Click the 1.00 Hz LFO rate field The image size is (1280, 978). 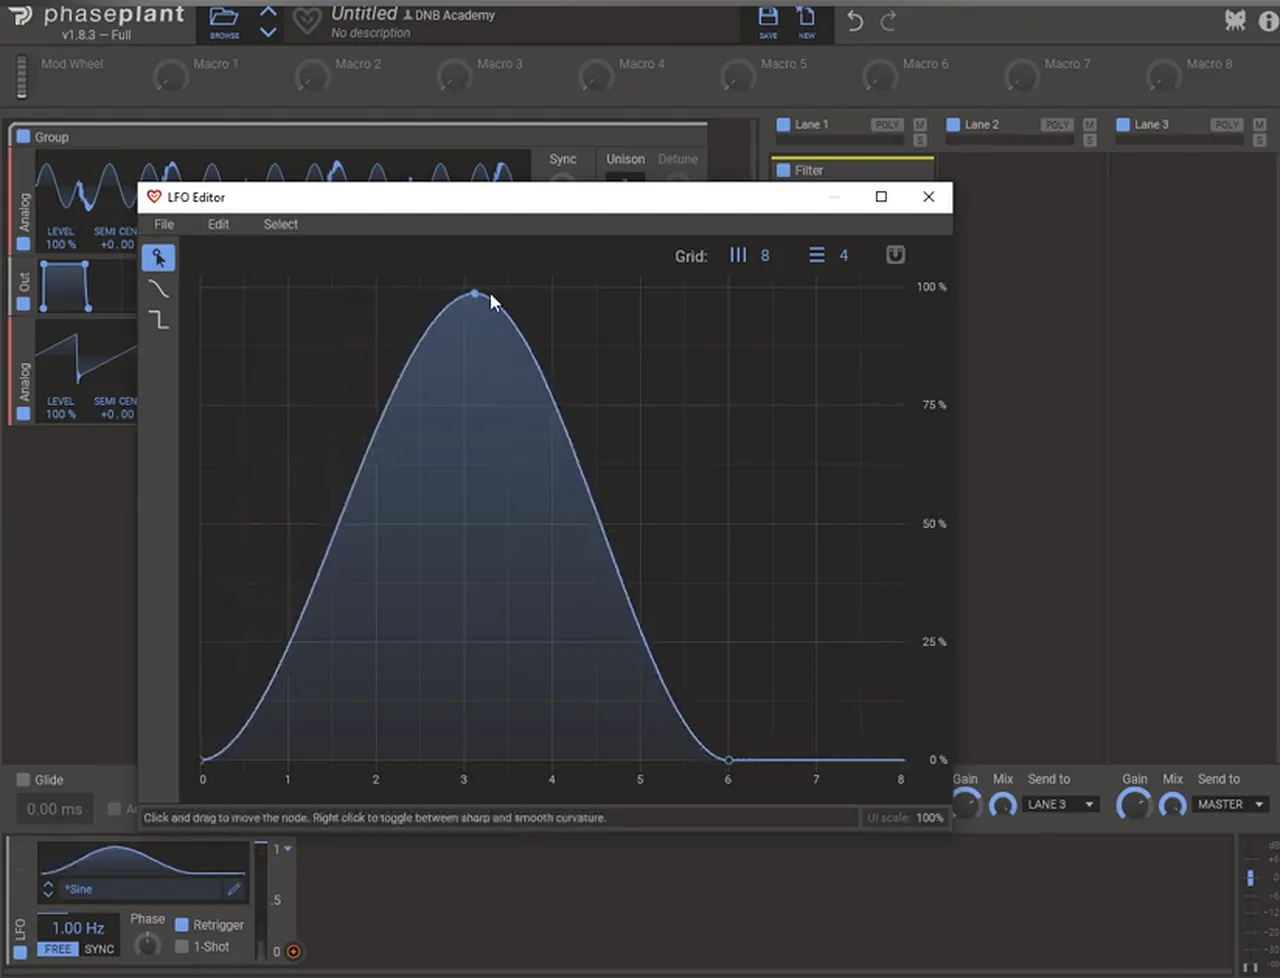tap(78, 927)
